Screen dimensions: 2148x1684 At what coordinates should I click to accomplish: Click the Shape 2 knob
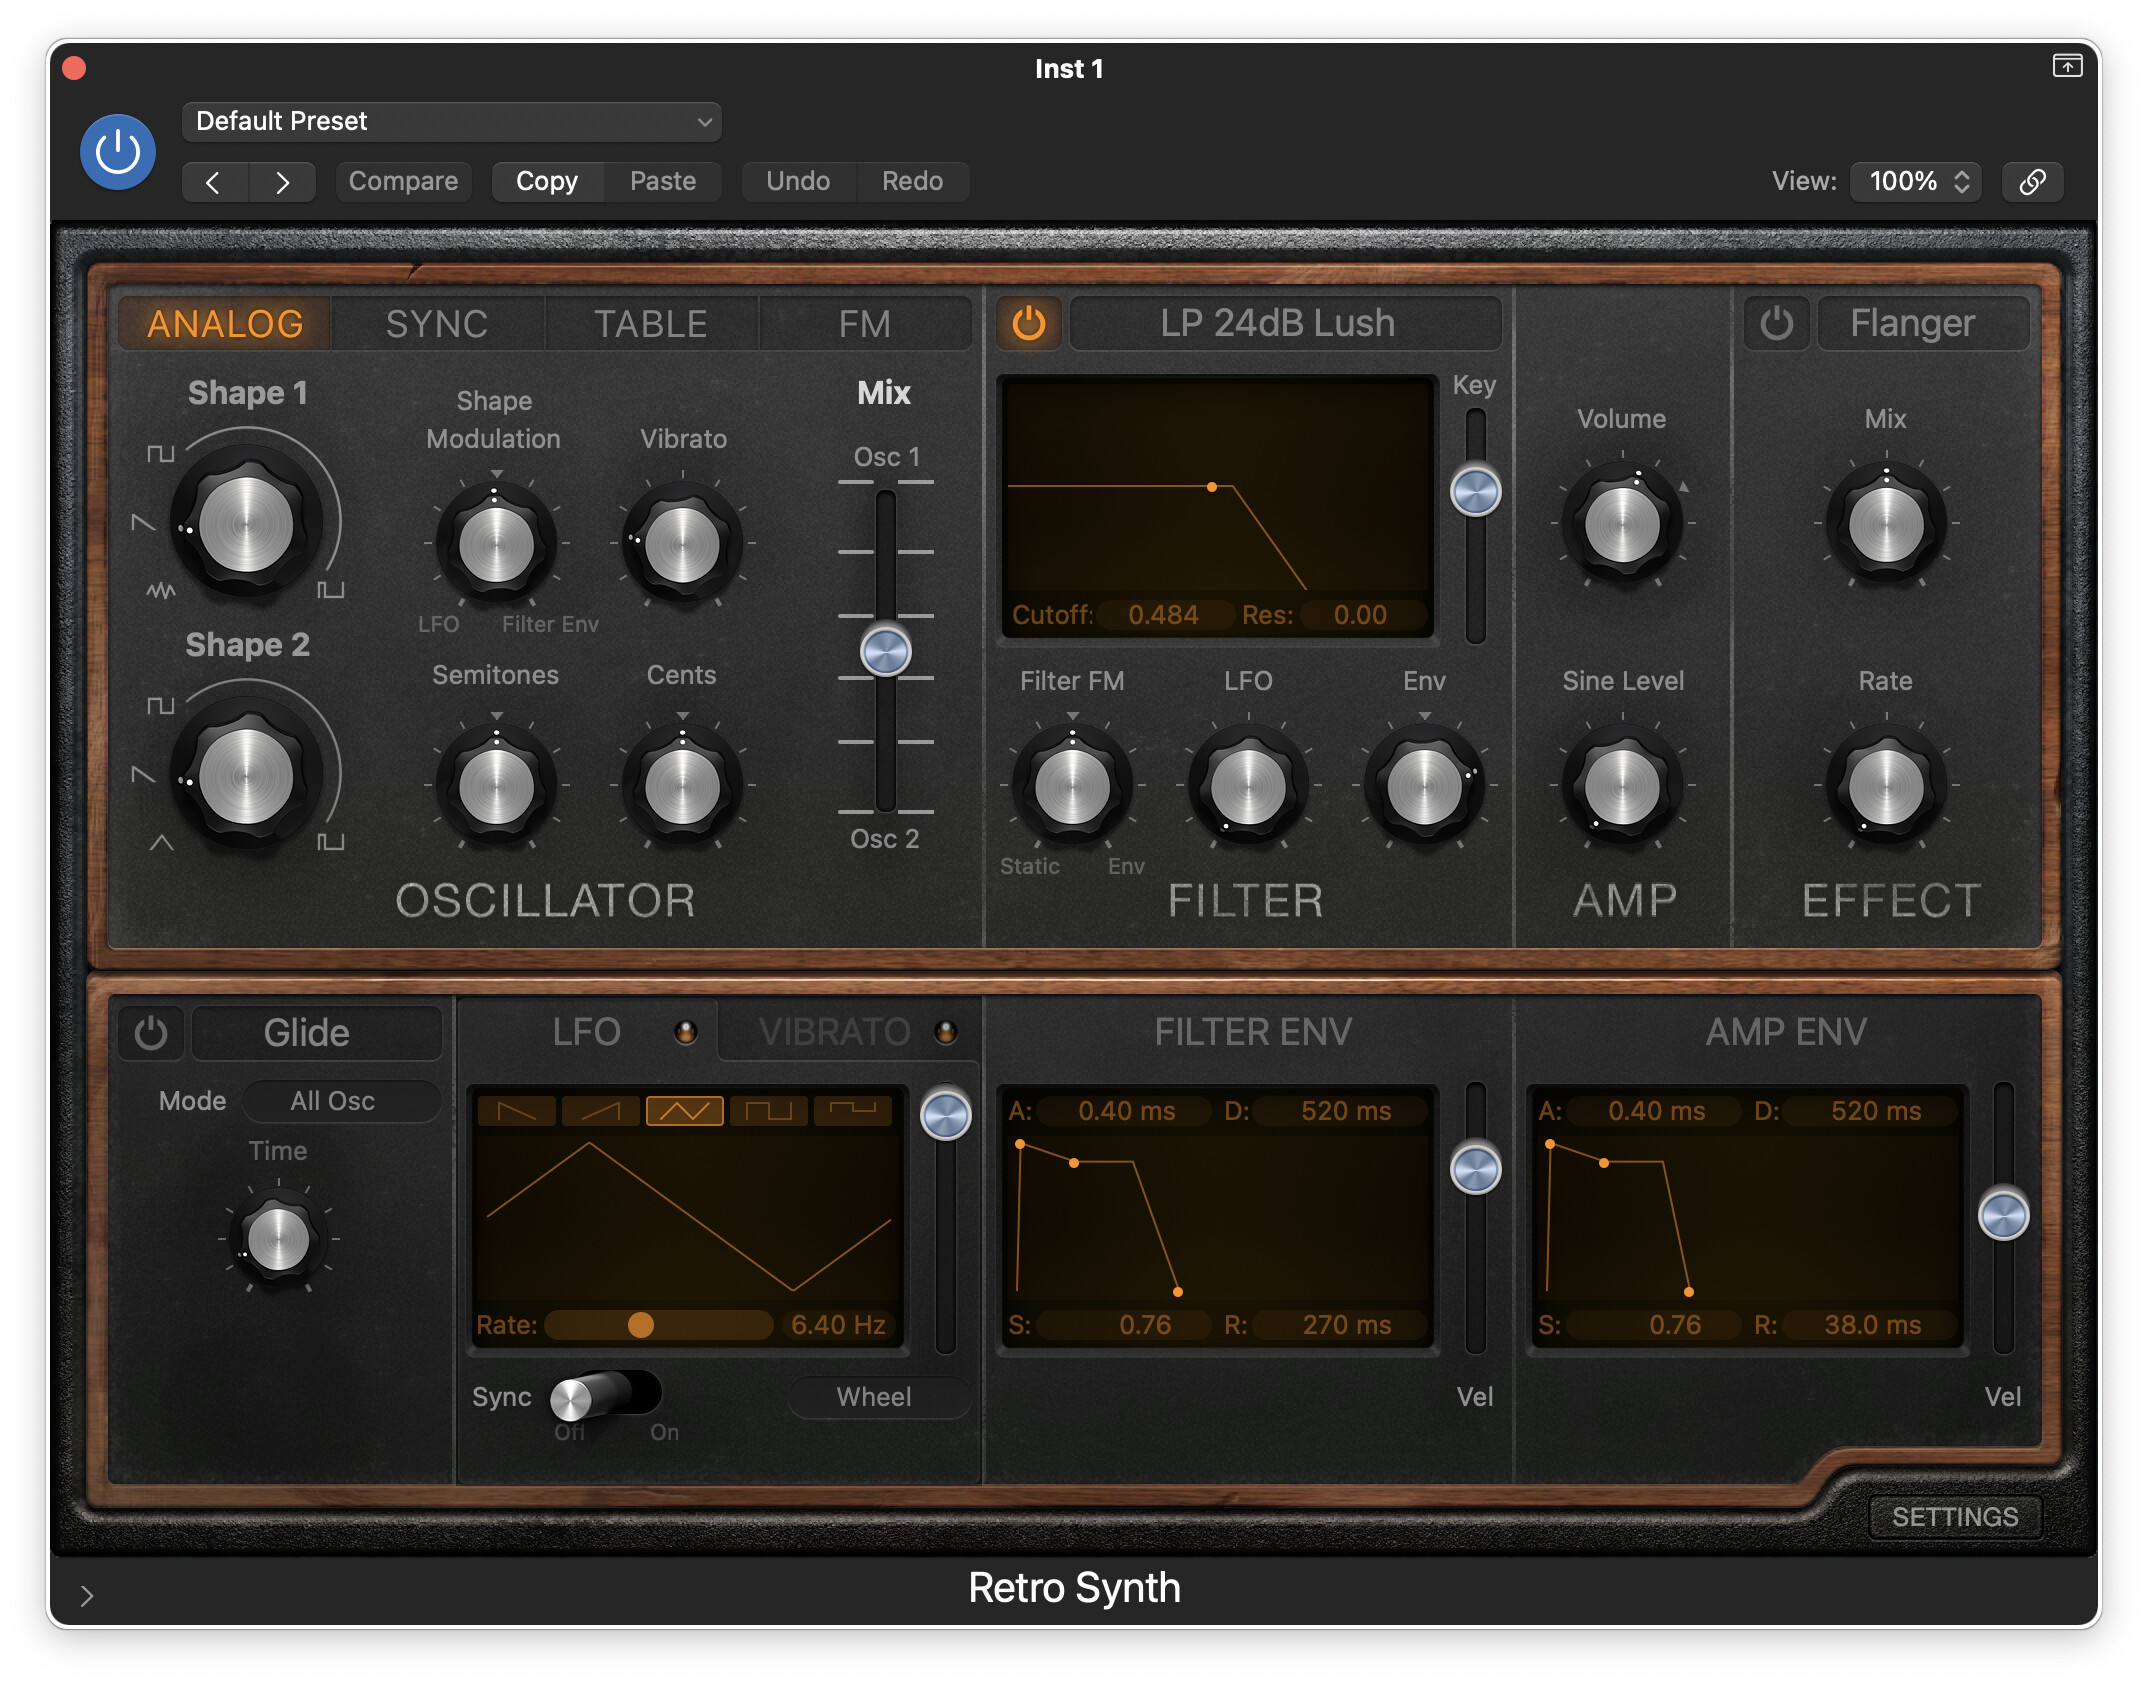click(246, 776)
